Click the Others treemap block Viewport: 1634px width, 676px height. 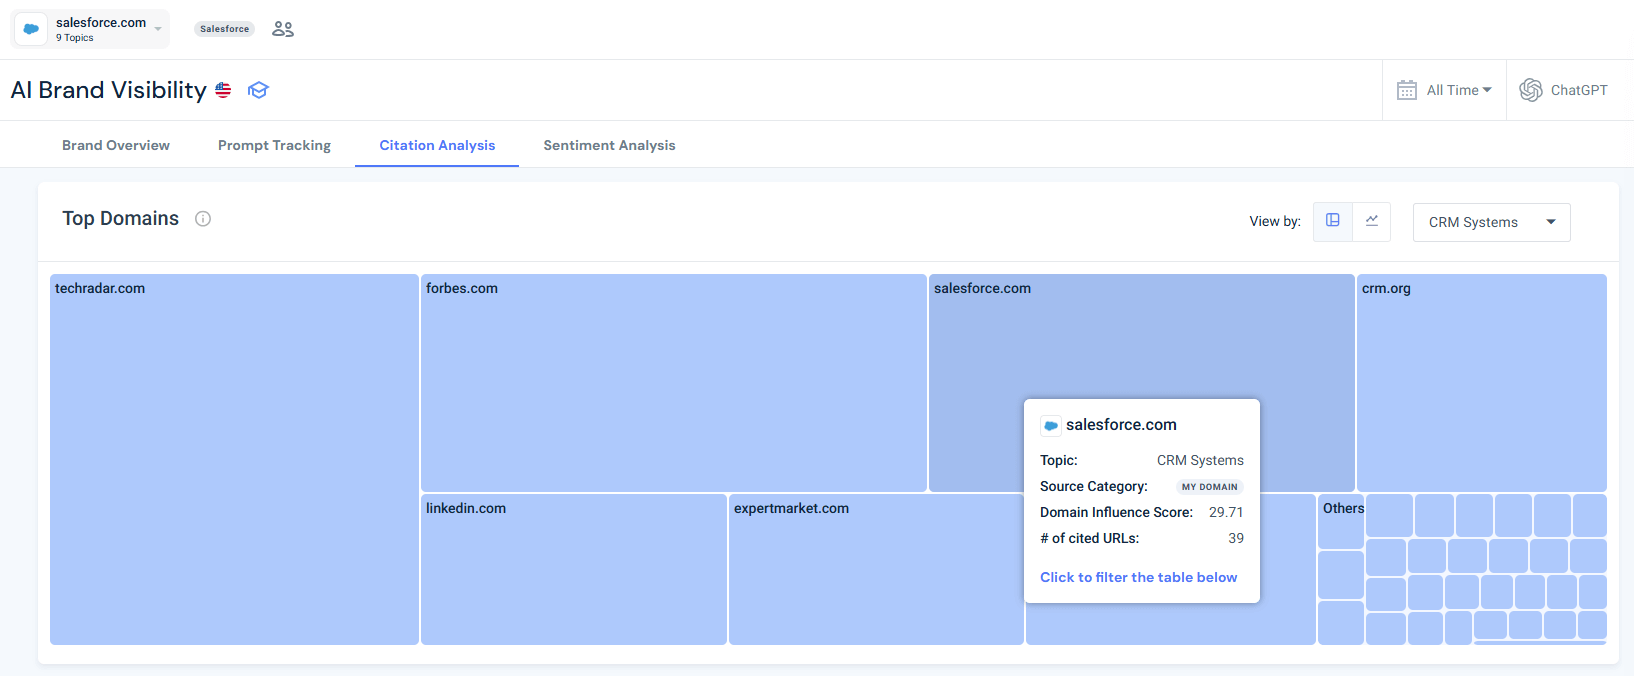[1341, 521]
